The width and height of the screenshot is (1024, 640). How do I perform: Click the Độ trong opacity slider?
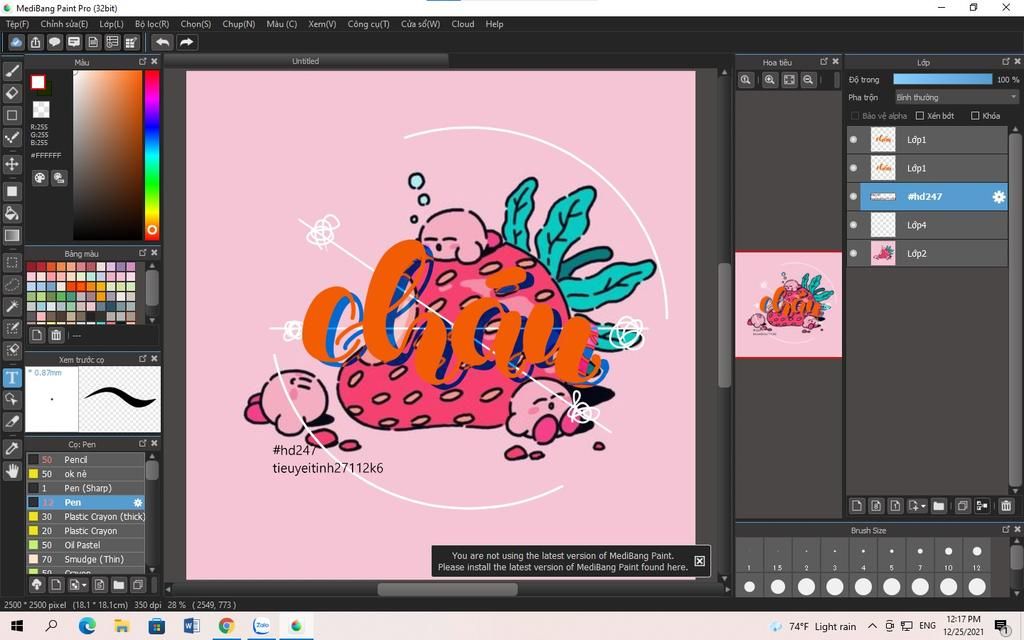pyautogui.click(x=942, y=79)
